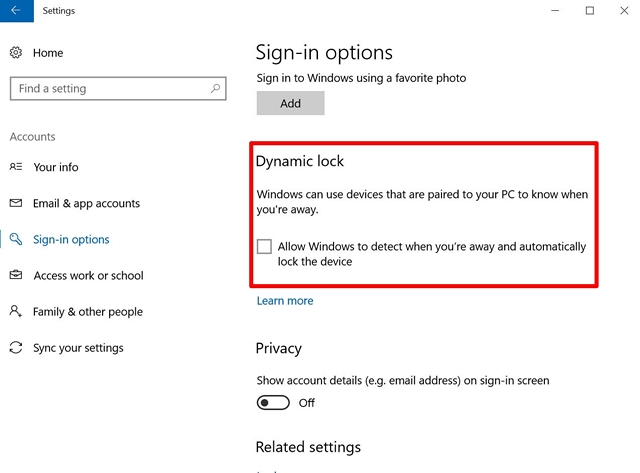This screenshot has height=473, width=640.
Task: Close the Settings window
Action: click(x=624, y=11)
